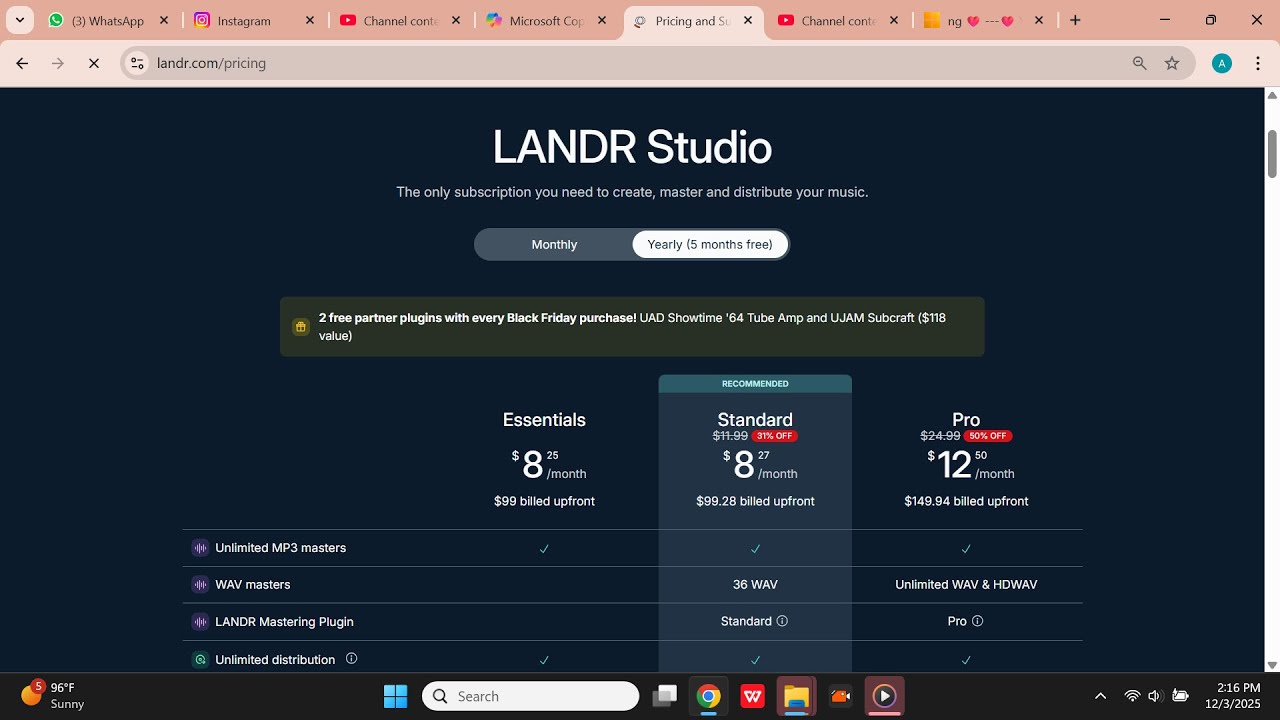Click the LANDR Mastering Plugin row label
The image size is (1280, 720).
point(285,621)
